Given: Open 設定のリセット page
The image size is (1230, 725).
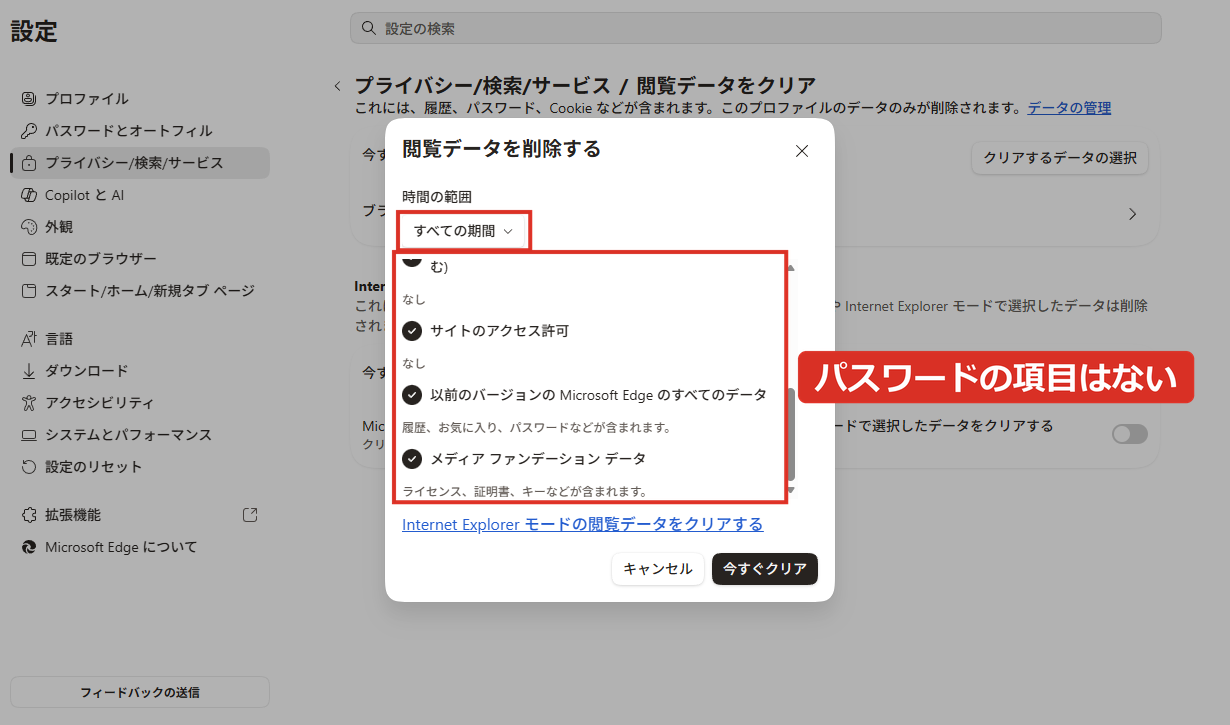Looking at the screenshot, I should click(x=140, y=467).
